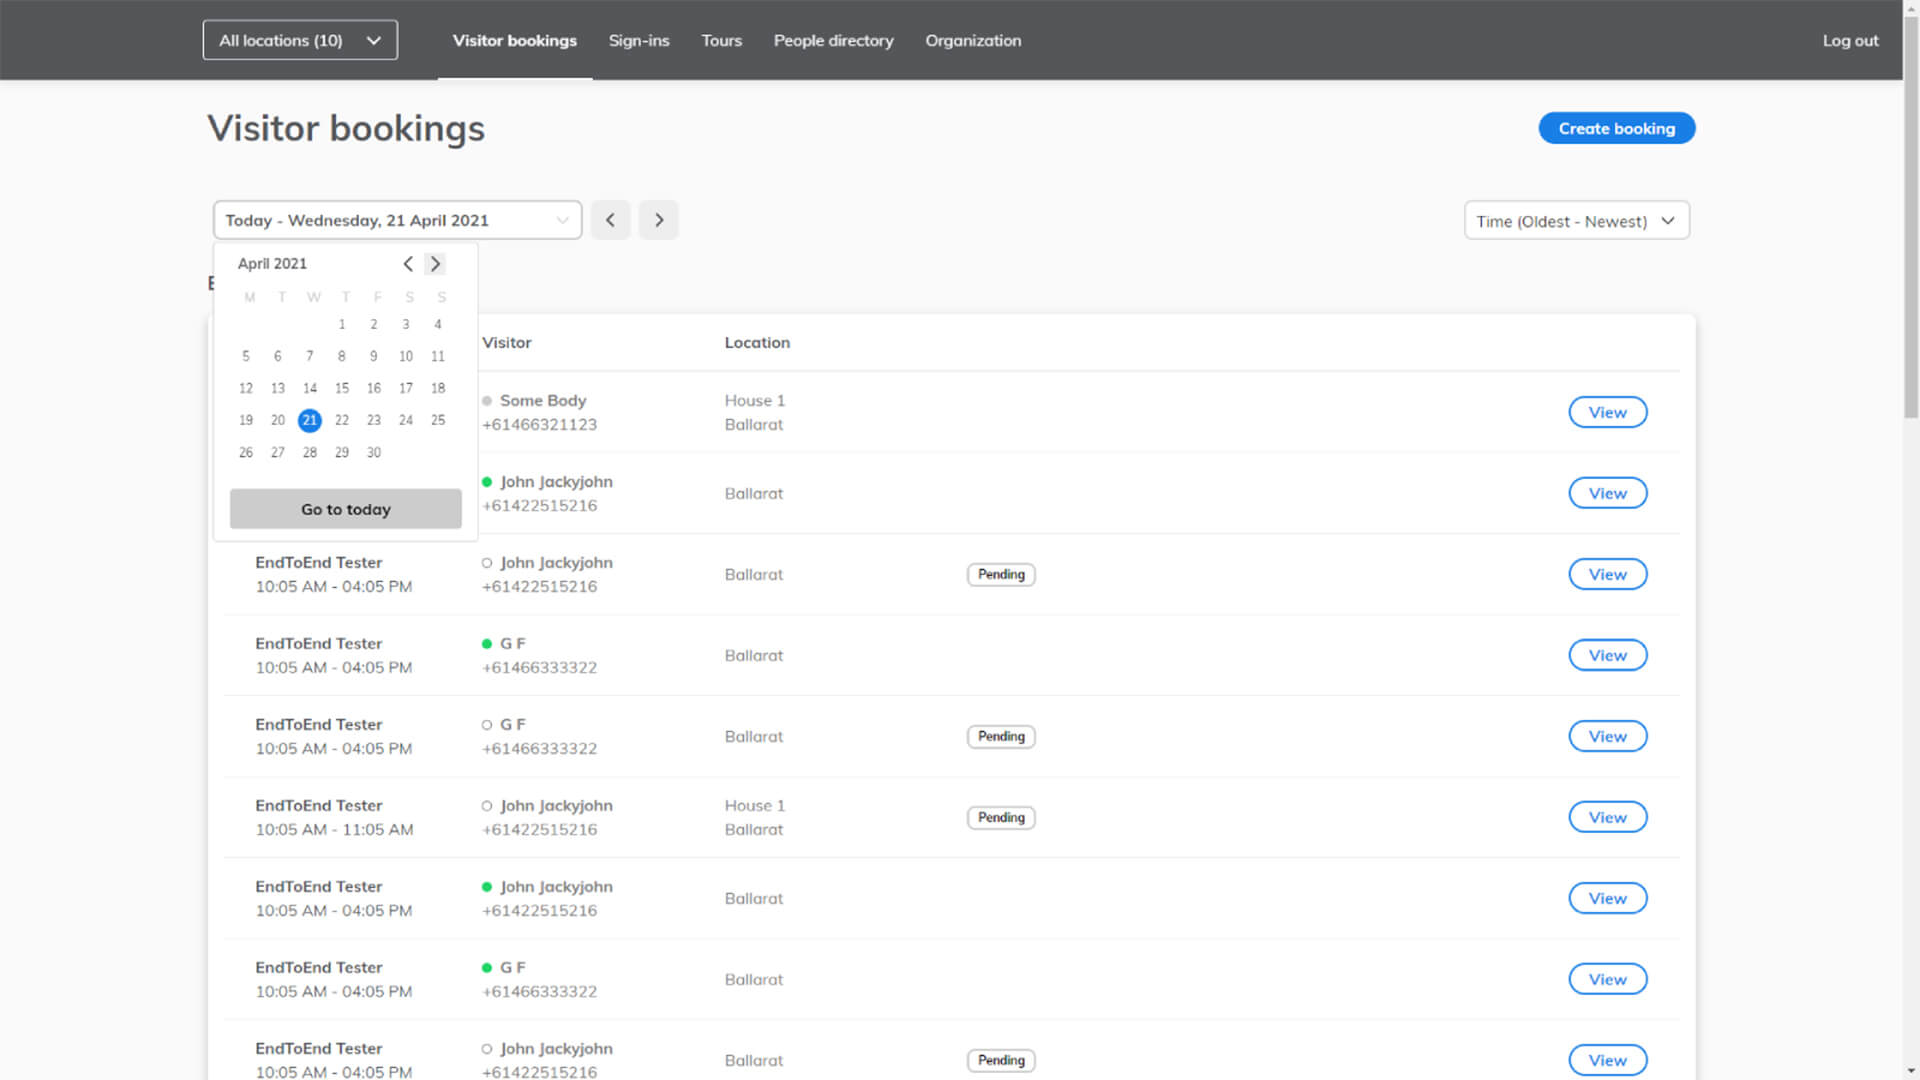This screenshot has height=1080, width=1920.
Task: Show next month in calendar popup
Action: pos(435,264)
